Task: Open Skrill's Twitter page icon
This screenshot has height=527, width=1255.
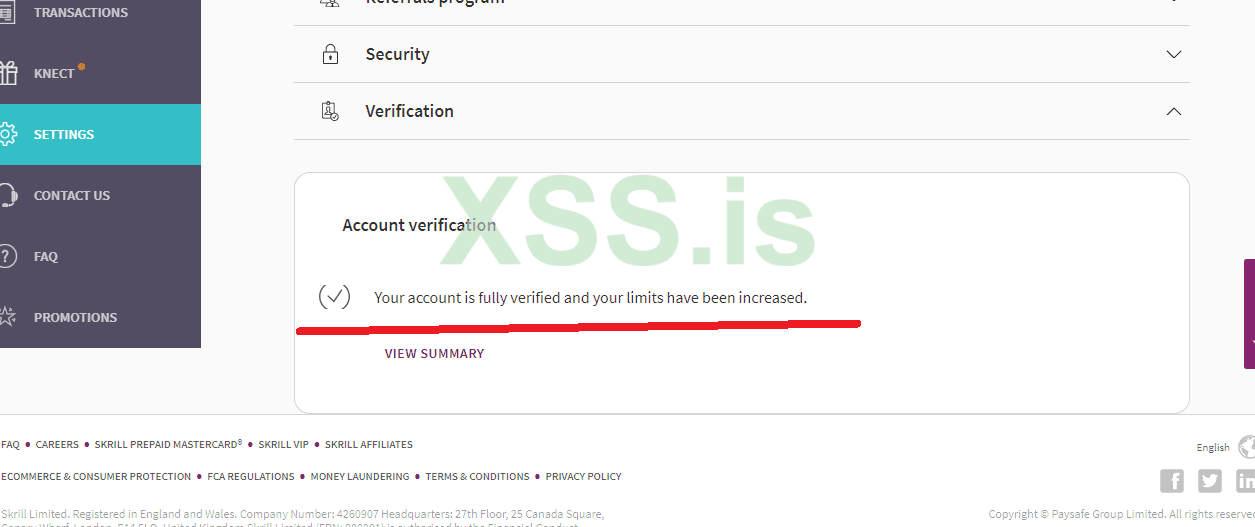Action: (1210, 481)
